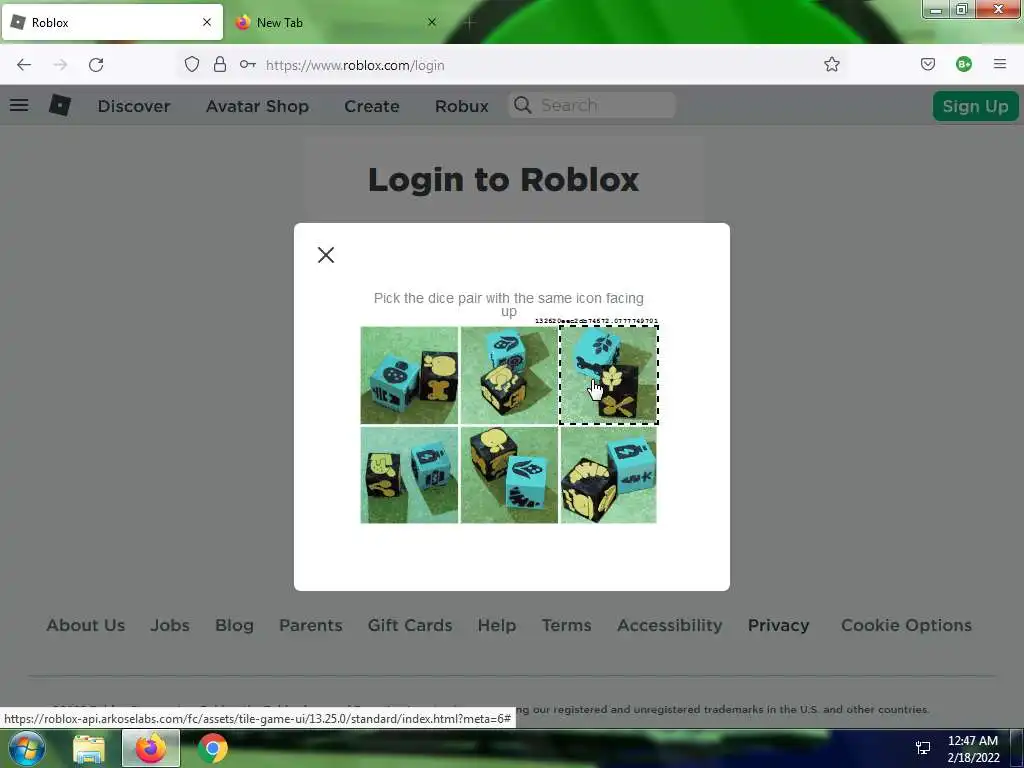The height and width of the screenshot is (768, 1024).
Task: Open saved logins key icon in address bar
Action: [x=248, y=65]
